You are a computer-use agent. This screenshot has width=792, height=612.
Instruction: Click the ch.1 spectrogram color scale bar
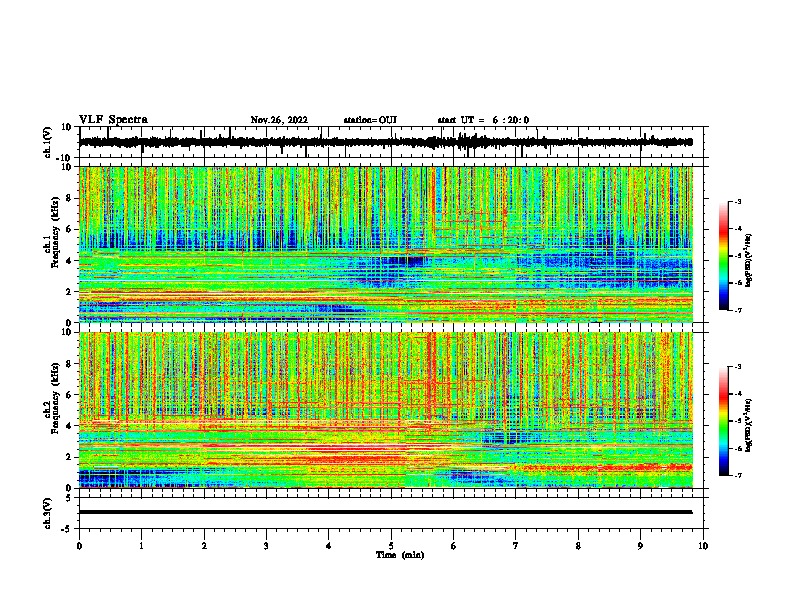pyautogui.click(x=723, y=256)
